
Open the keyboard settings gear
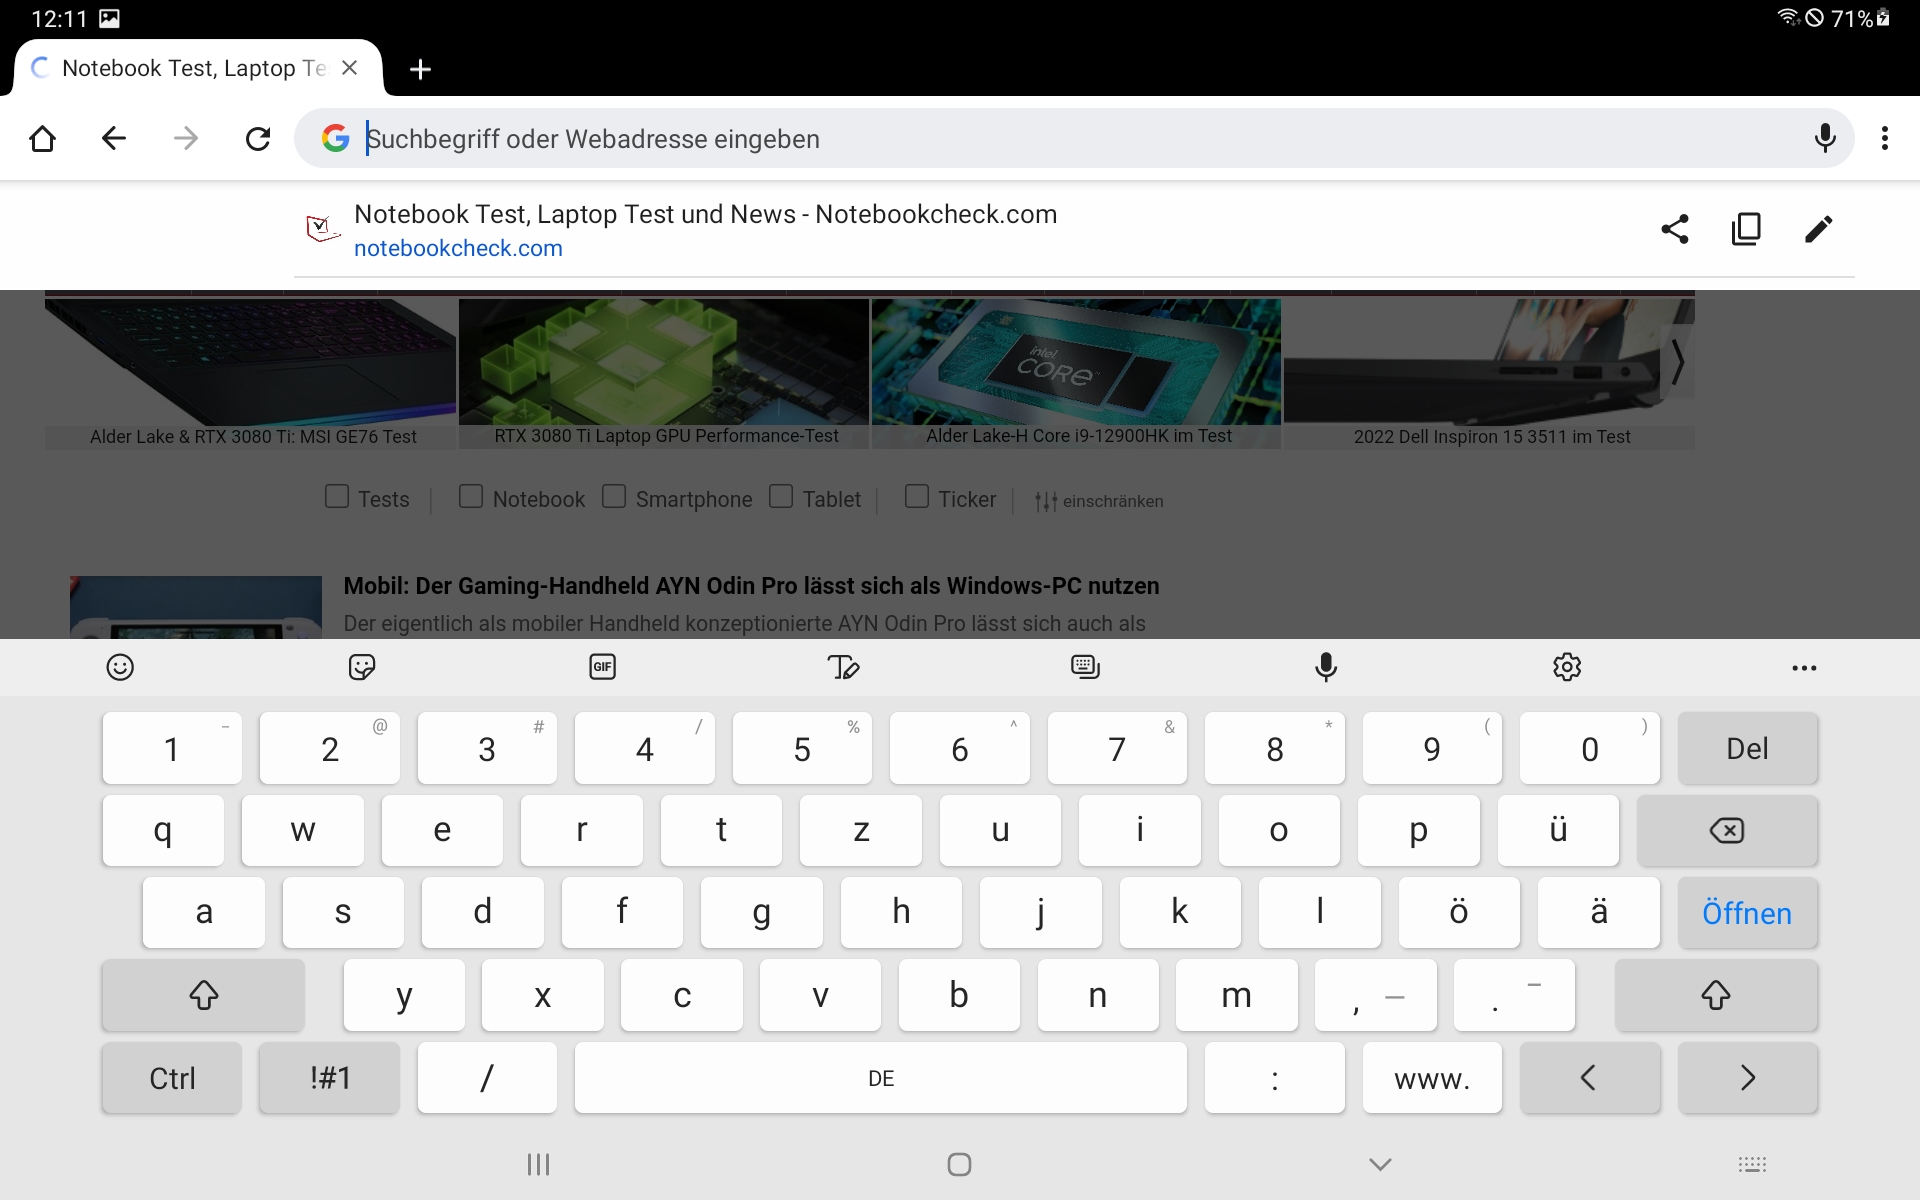tap(1566, 667)
